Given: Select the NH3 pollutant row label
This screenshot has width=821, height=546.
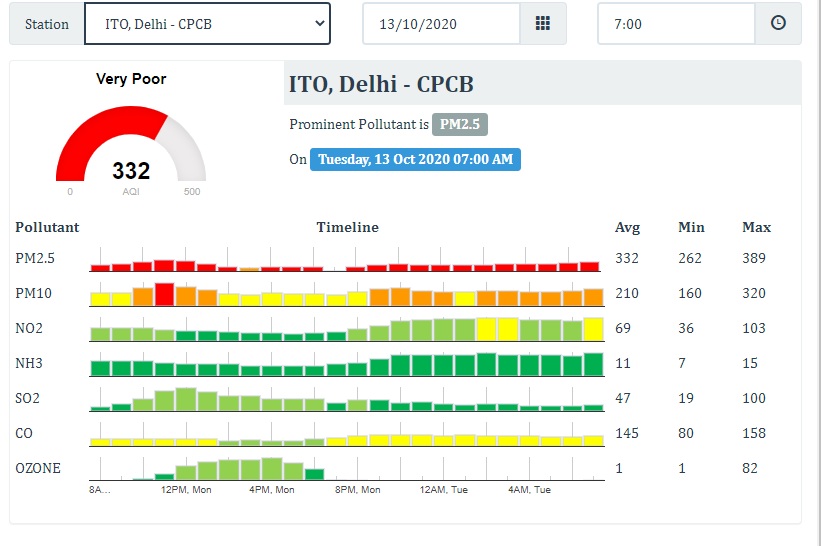Looking at the screenshot, I should pyautogui.click(x=29, y=363).
